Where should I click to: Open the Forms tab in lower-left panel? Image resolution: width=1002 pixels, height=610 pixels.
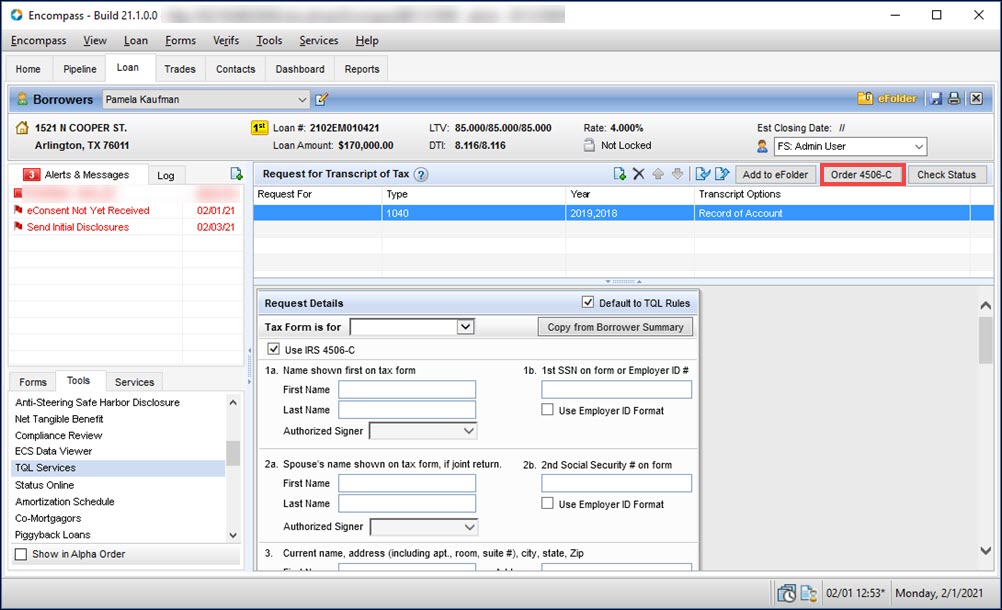33,382
